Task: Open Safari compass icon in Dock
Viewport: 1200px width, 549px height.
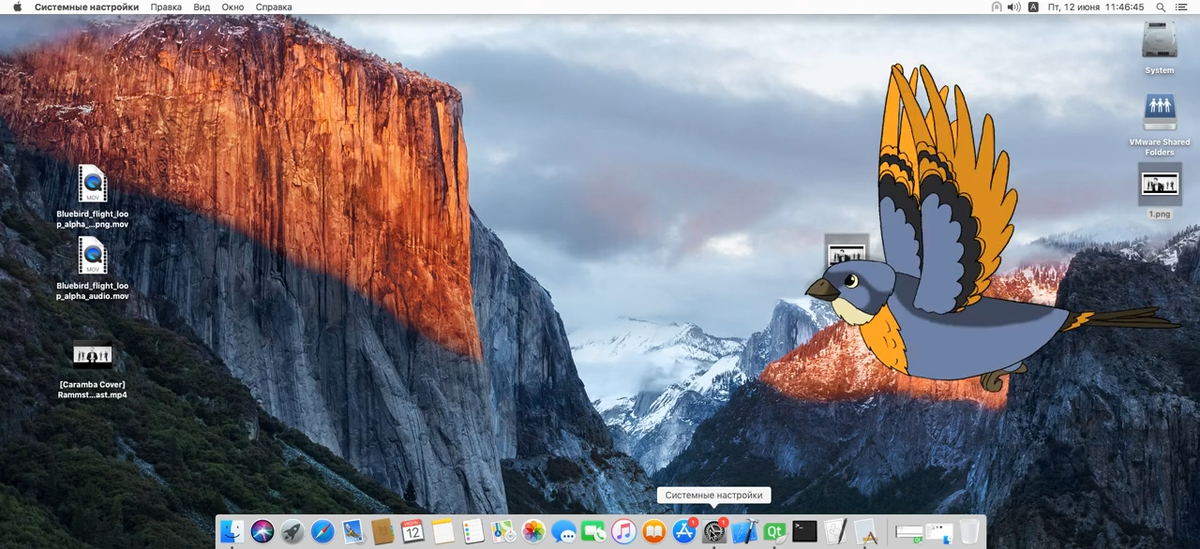Action: (322, 531)
